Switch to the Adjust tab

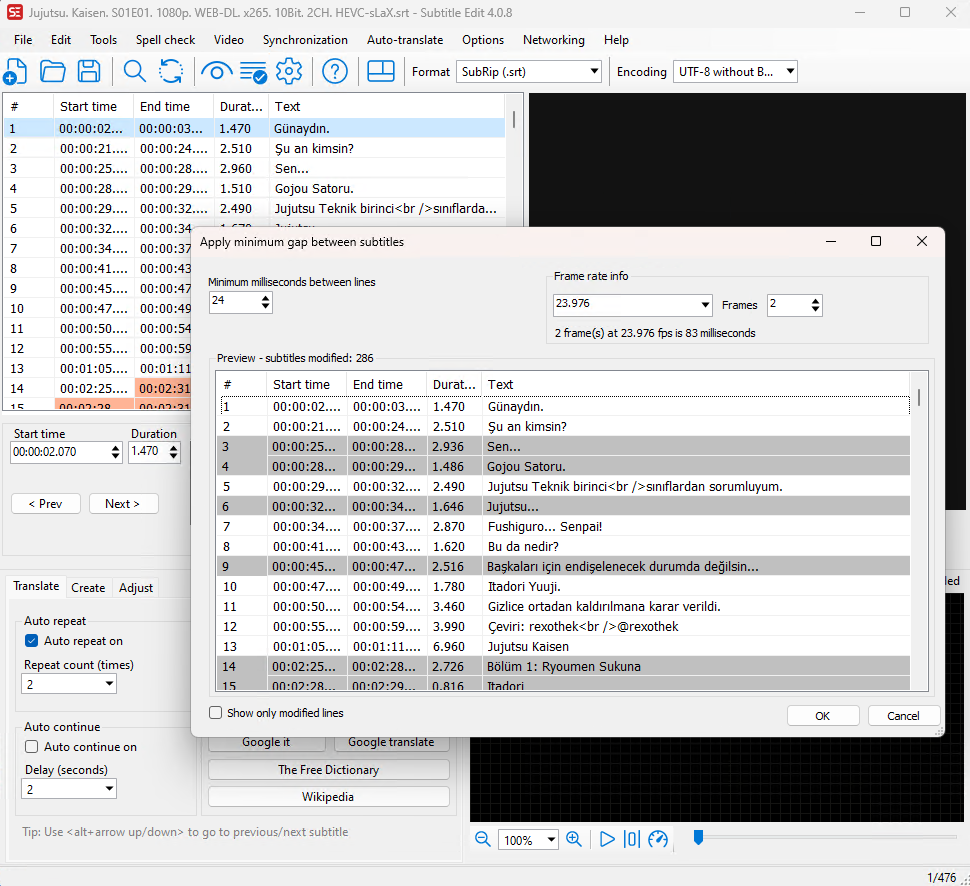click(x=136, y=588)
